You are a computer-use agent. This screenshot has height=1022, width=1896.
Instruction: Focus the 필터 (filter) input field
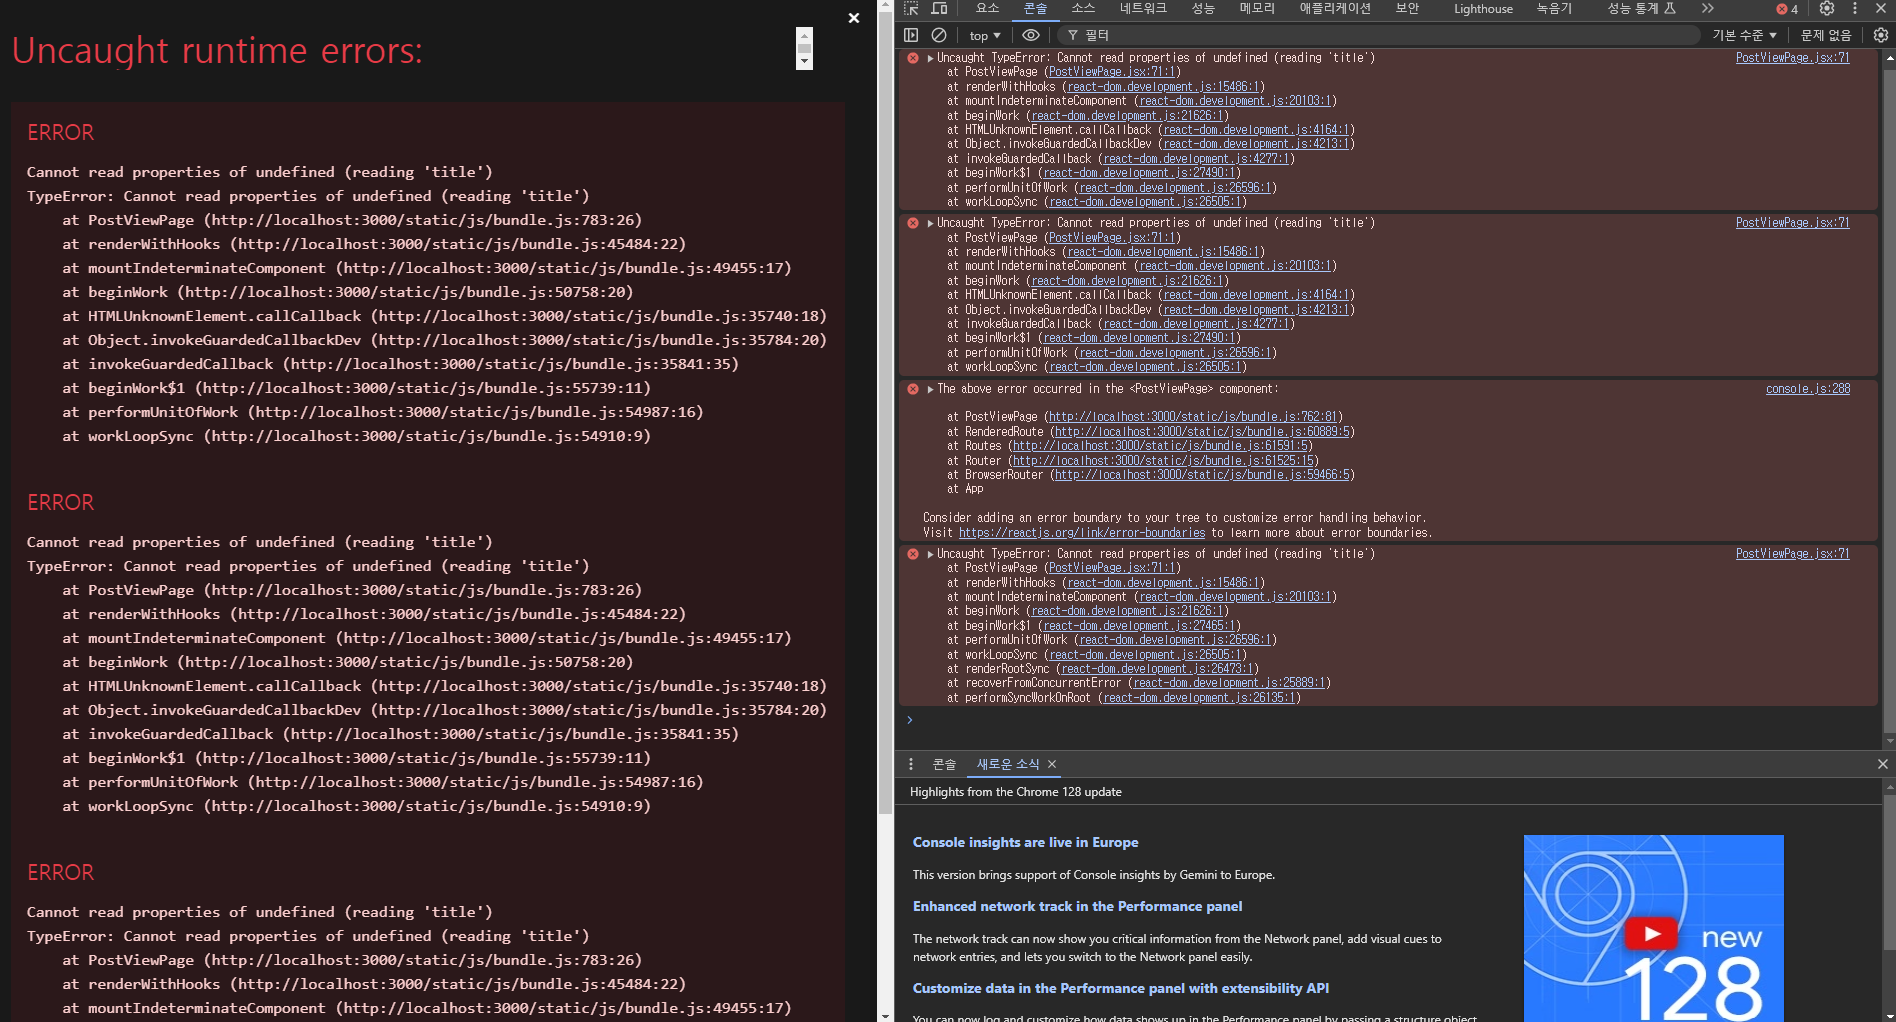click(x=1380, y=35)
